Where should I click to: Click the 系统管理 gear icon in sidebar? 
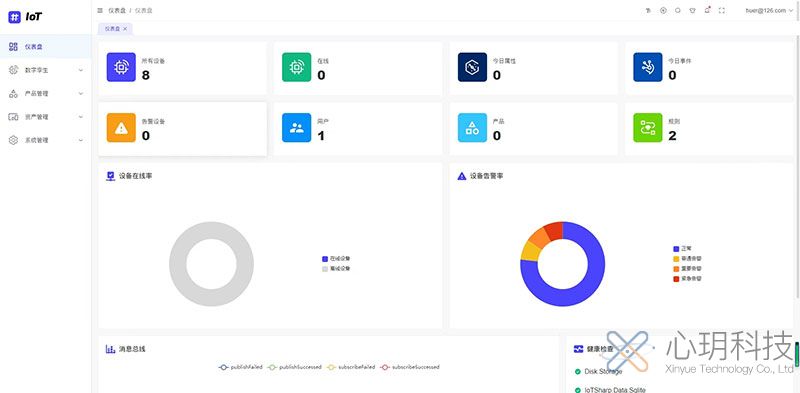point(14,140)
